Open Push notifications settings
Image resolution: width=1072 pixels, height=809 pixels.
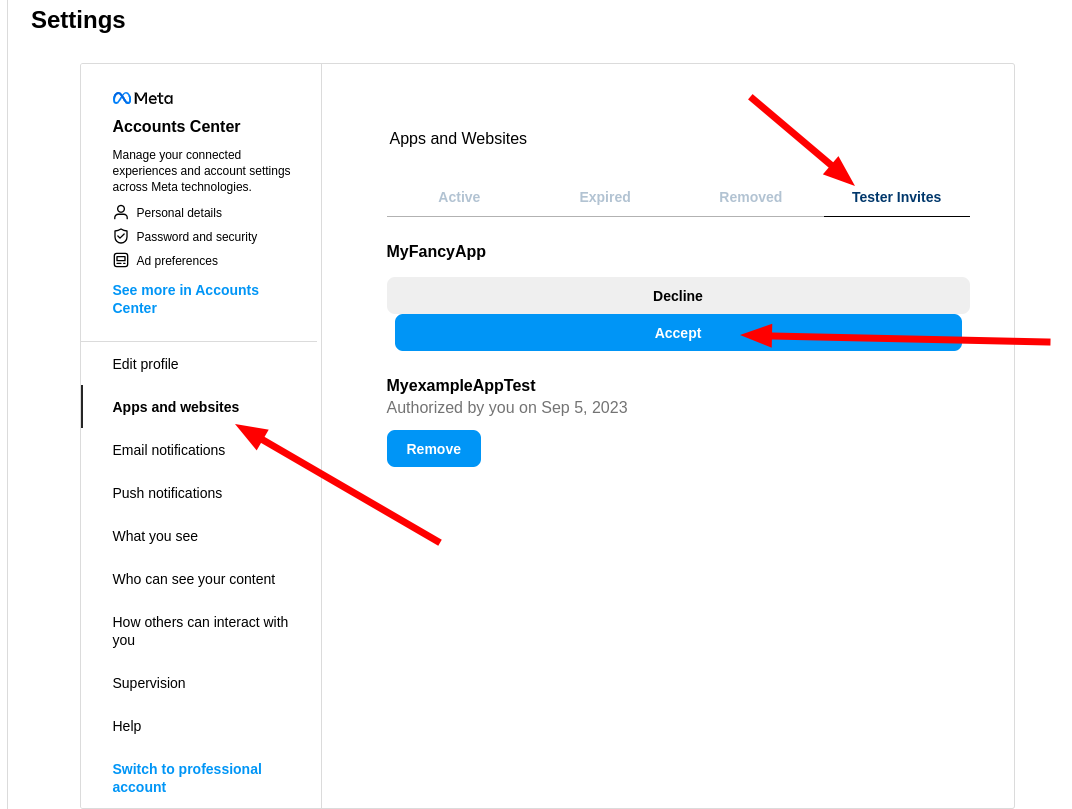167,493
